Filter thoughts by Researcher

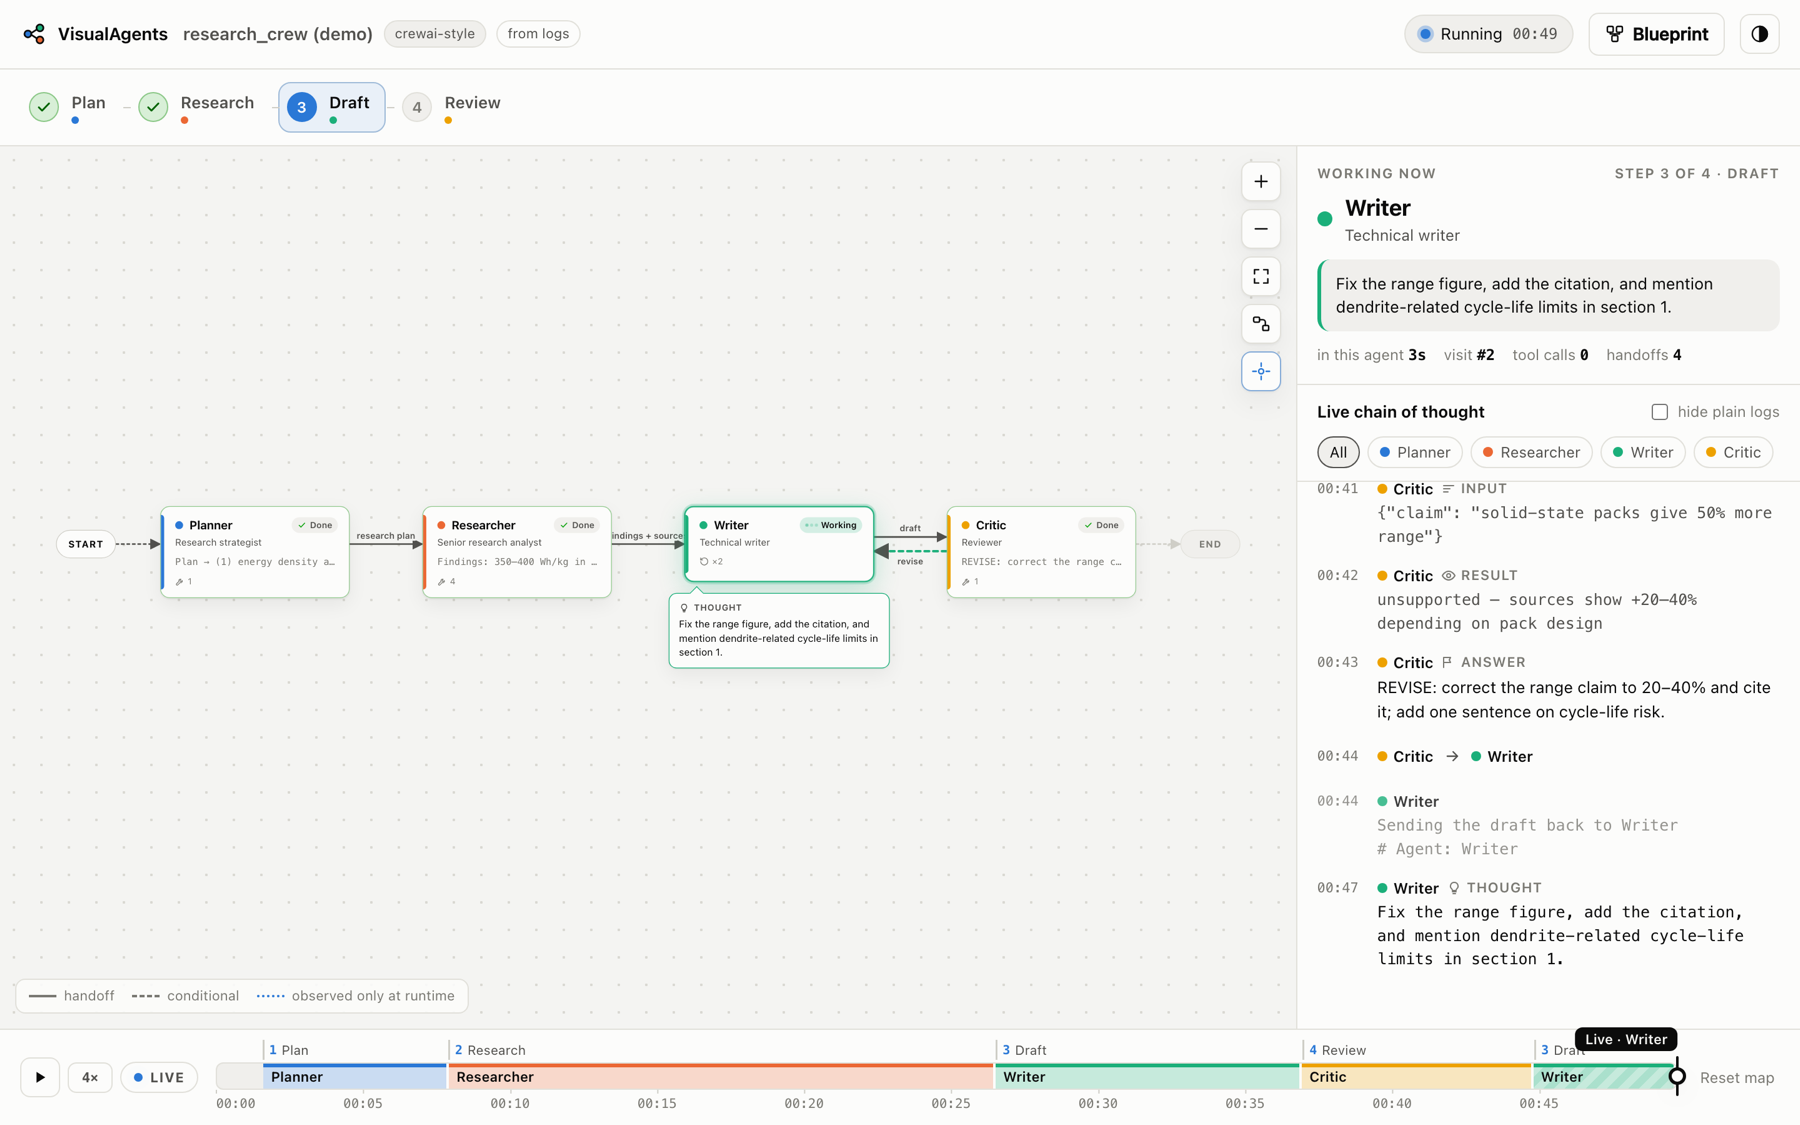tap(1531, 452)
